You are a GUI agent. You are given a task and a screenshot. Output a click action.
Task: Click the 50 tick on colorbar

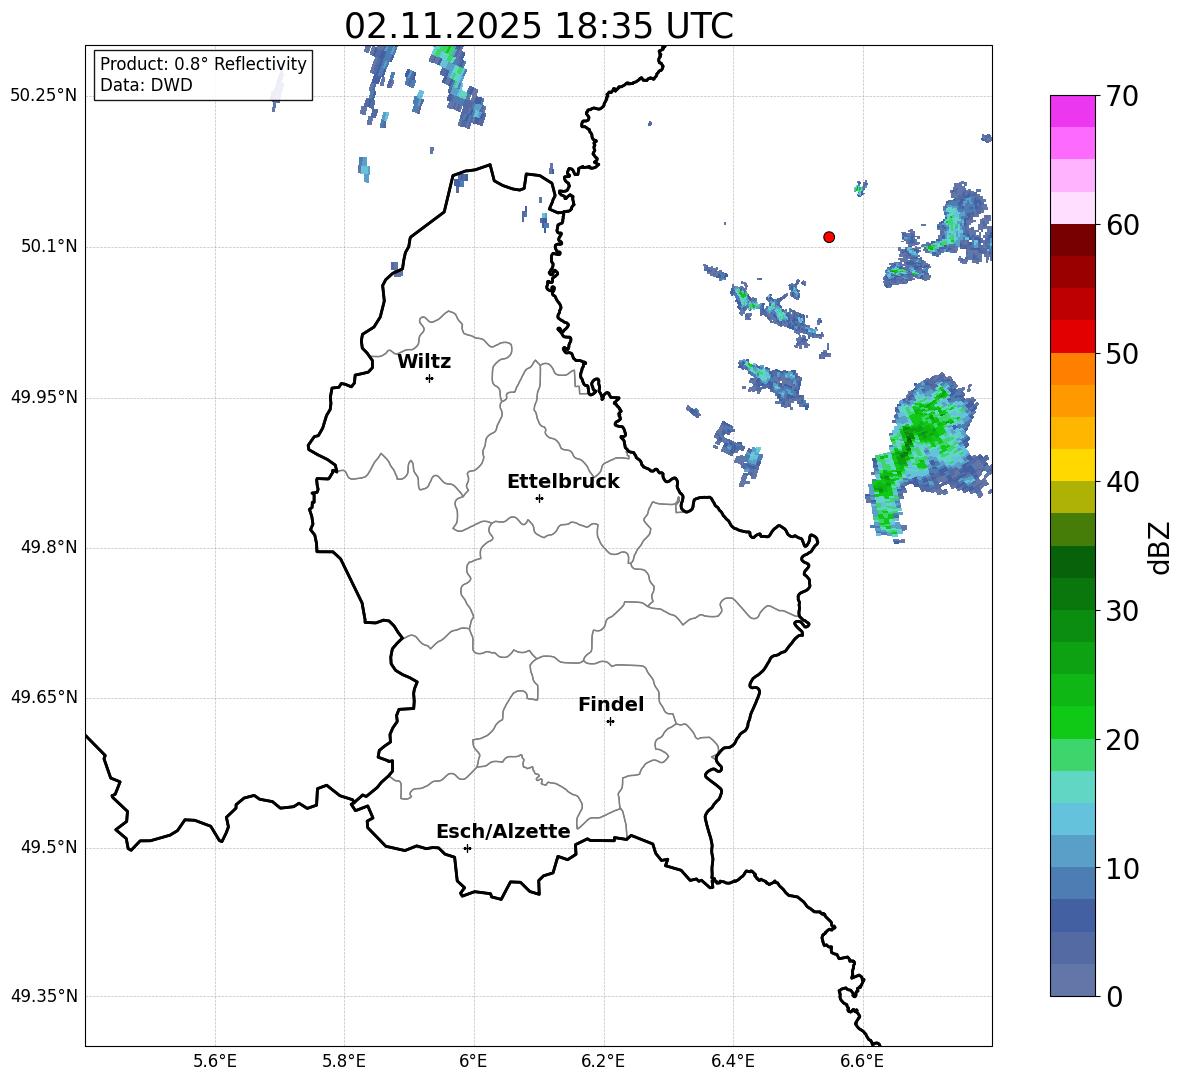pyautogui.click(x=1122, y=353)
